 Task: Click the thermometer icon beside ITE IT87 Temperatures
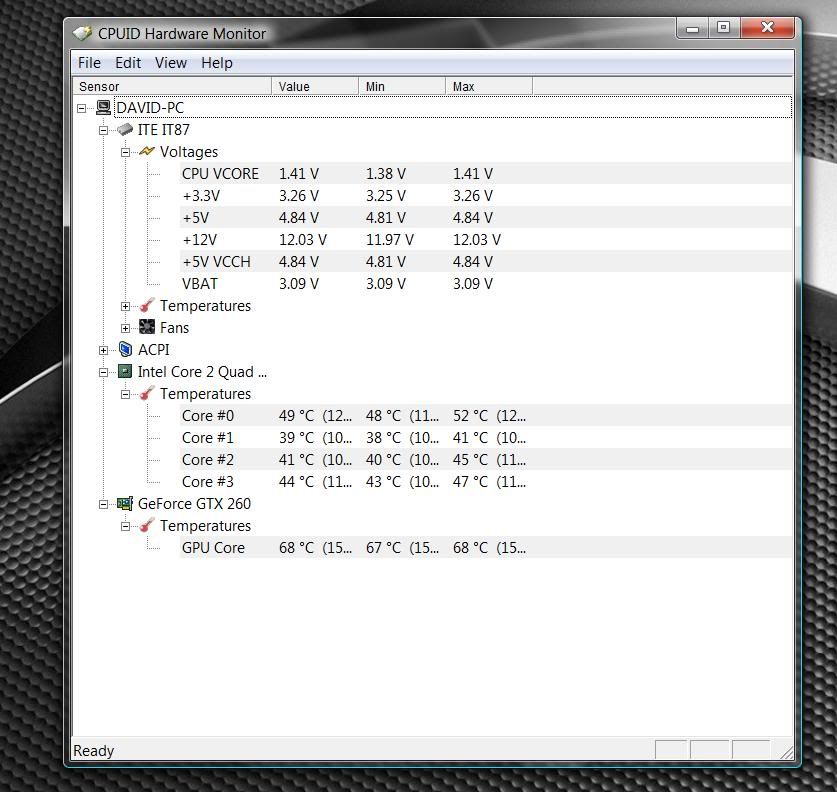tap(147, 306)
